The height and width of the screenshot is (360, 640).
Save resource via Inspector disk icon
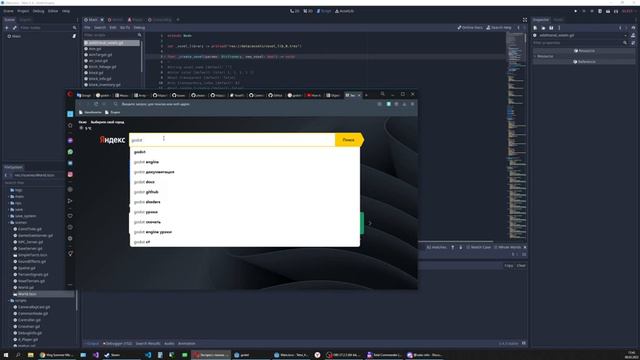click(x=551, y=28)
